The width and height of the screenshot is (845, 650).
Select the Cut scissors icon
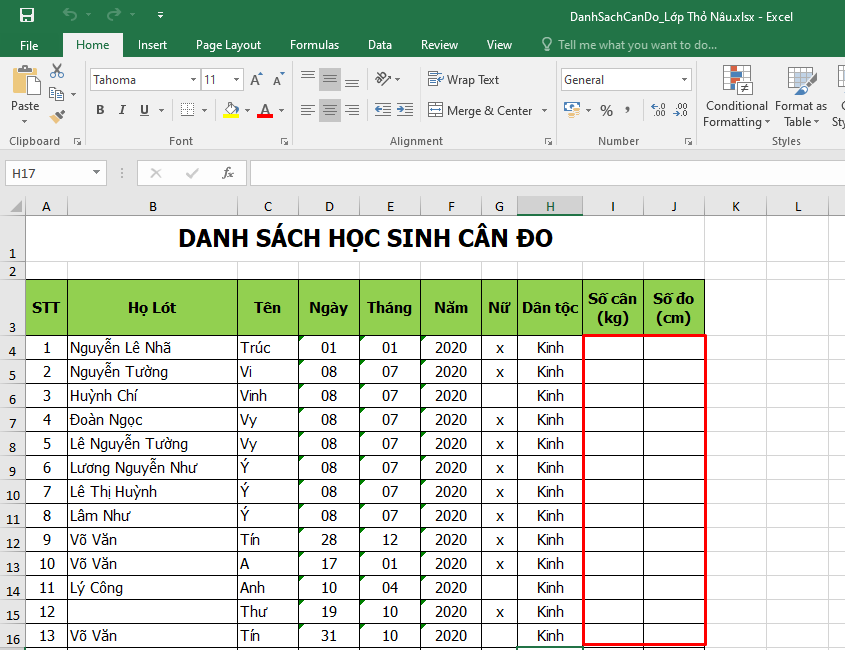[x=57, y=71]
